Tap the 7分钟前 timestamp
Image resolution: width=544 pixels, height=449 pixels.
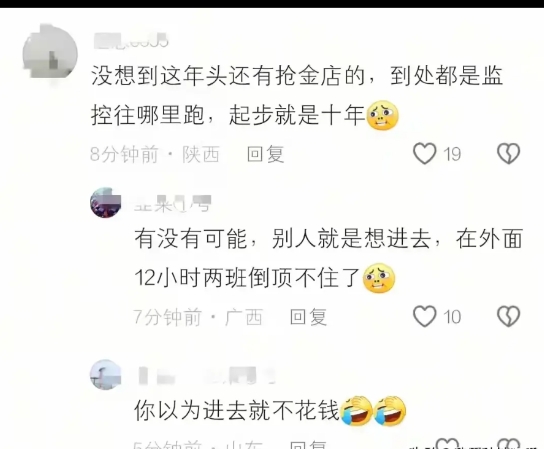coord(168,317)
